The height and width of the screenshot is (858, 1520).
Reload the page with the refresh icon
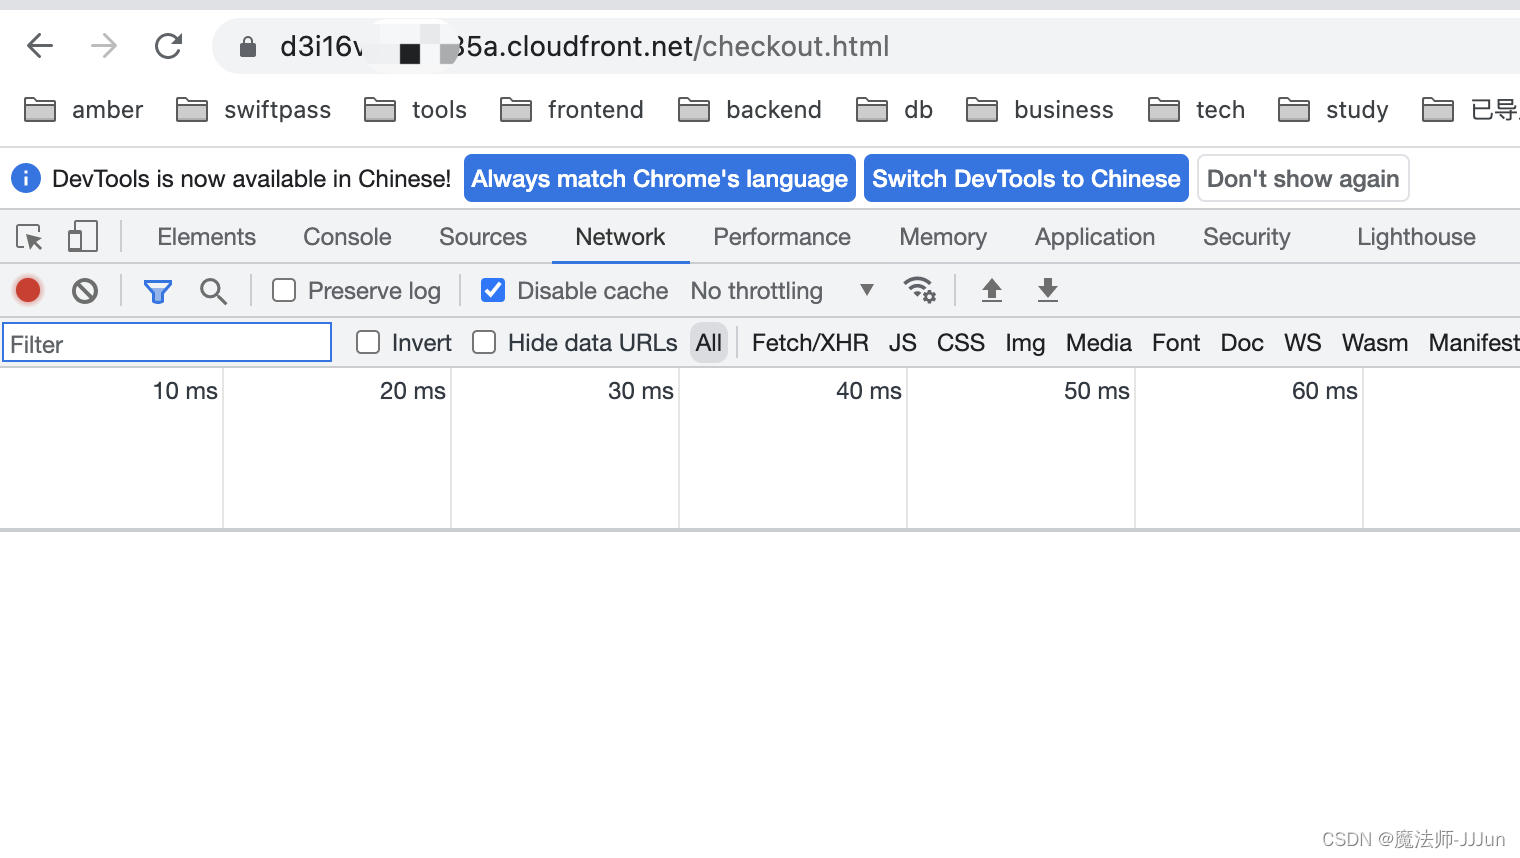click(168, 46)
